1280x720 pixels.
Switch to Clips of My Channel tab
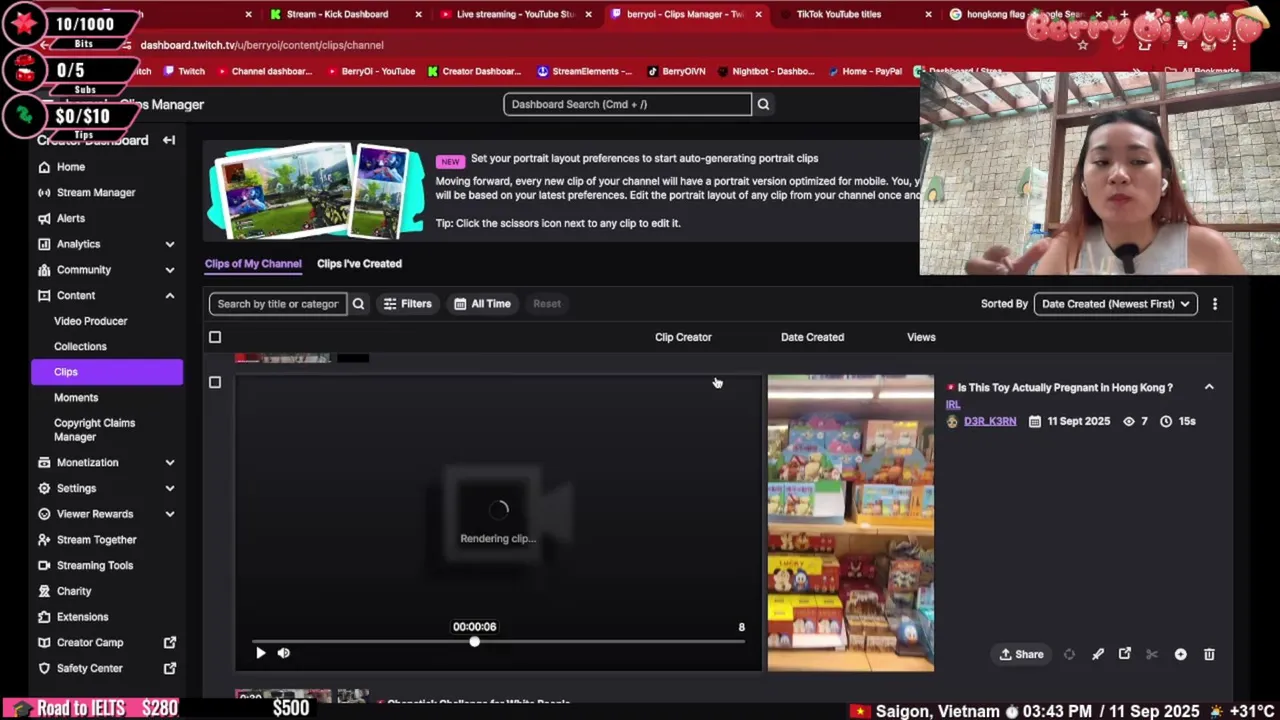253,264
